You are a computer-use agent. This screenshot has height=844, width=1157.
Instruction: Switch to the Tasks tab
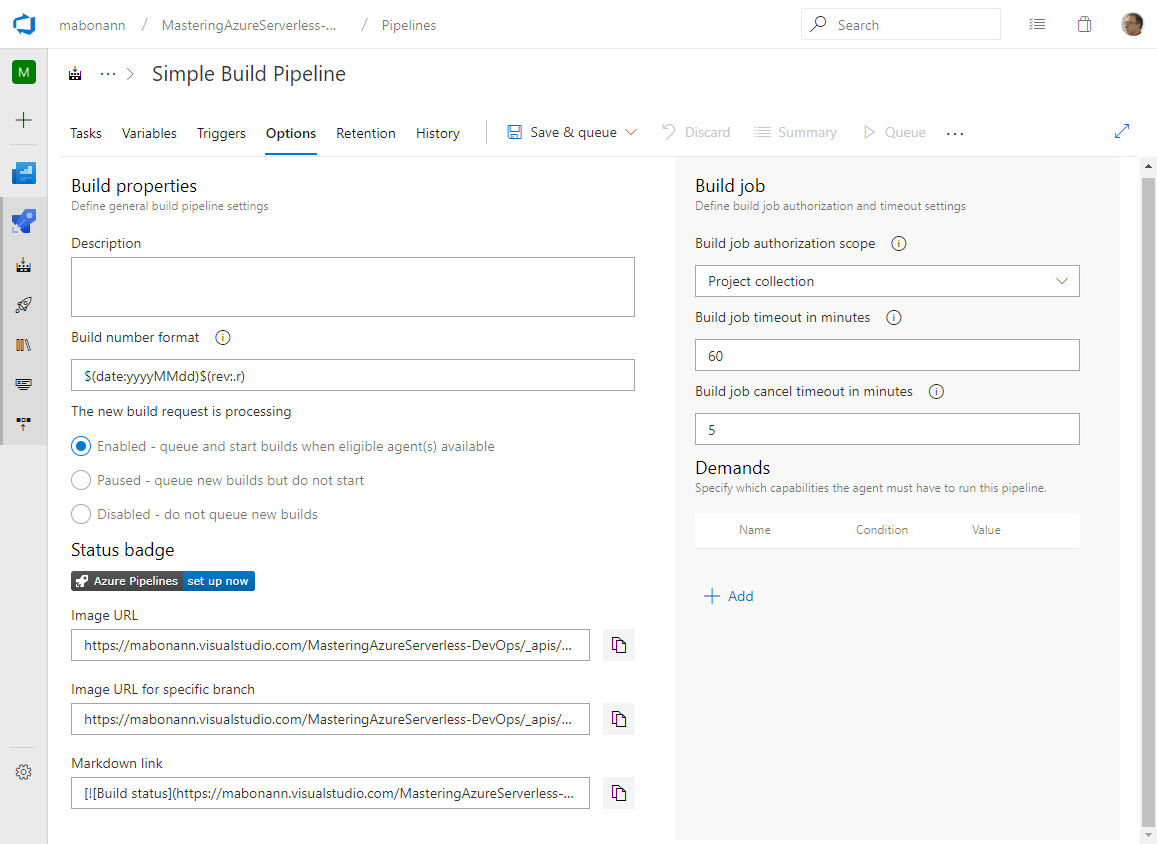(x=86, y=133)
